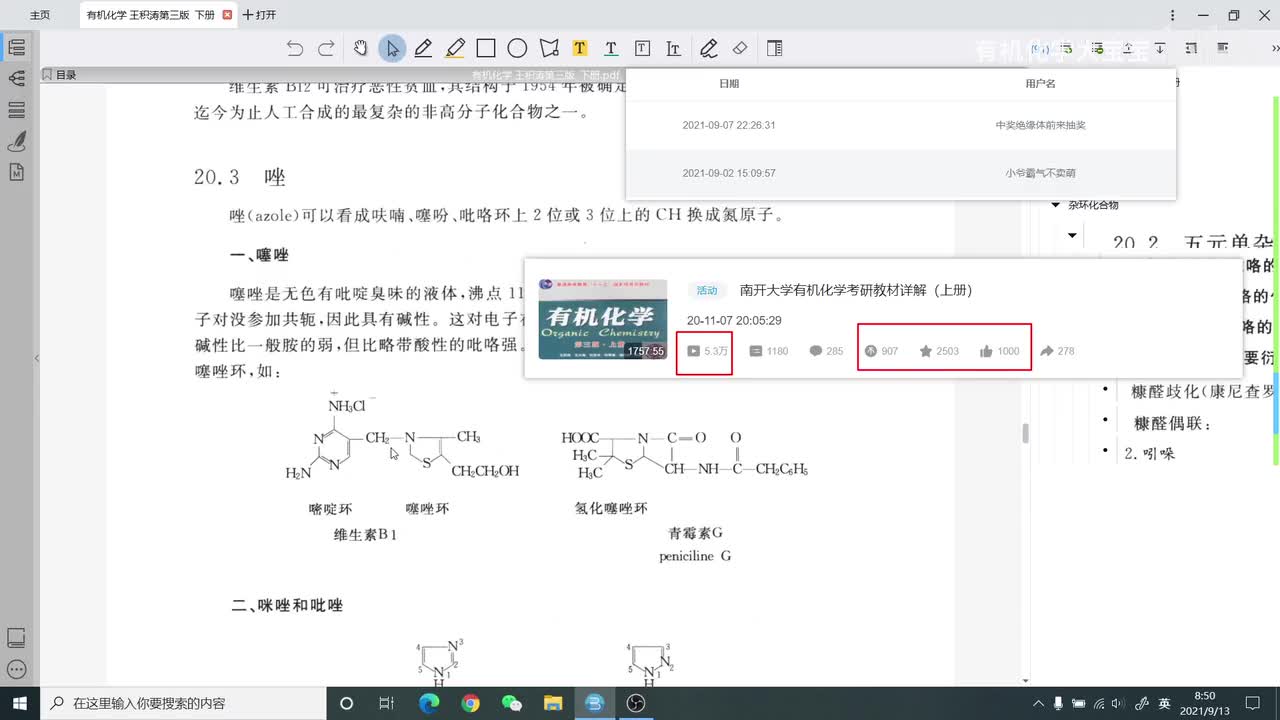The image size is (1280, 720).
Task: Click the bookmark icon beside 目录
Action: pyautogui.click(x=47, y=75)
